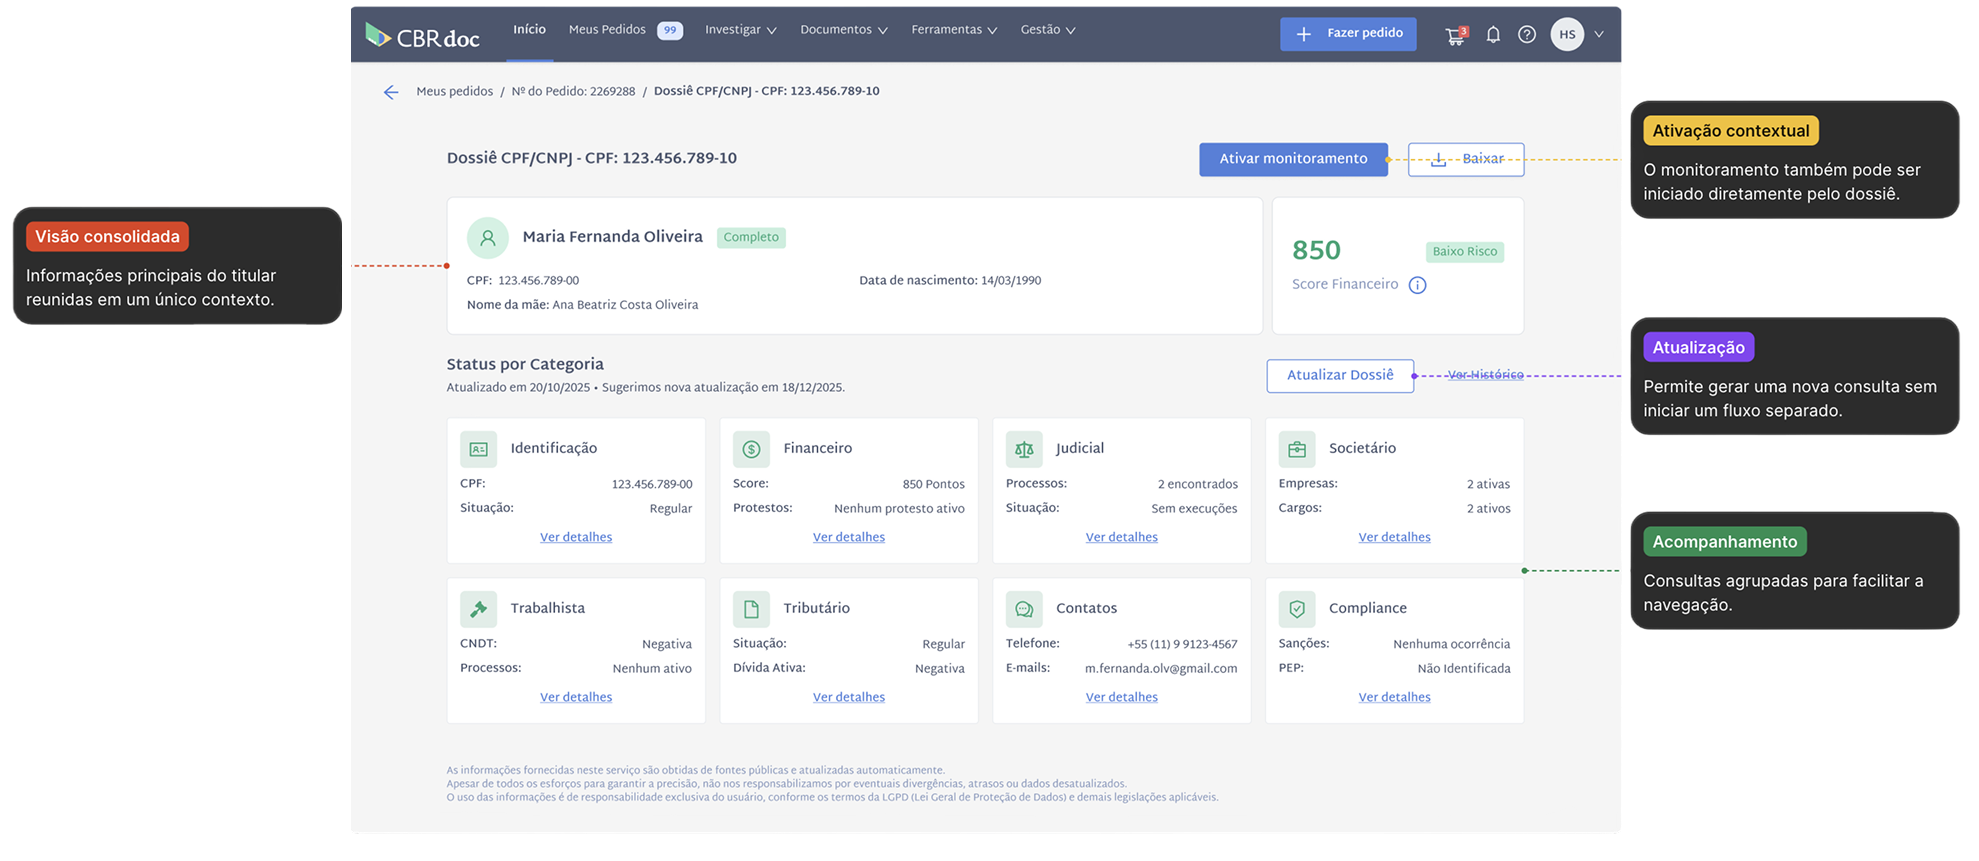Click the Ativar monitoramento button
The height and width of the screenshot is (861, 1979).
1293,160
